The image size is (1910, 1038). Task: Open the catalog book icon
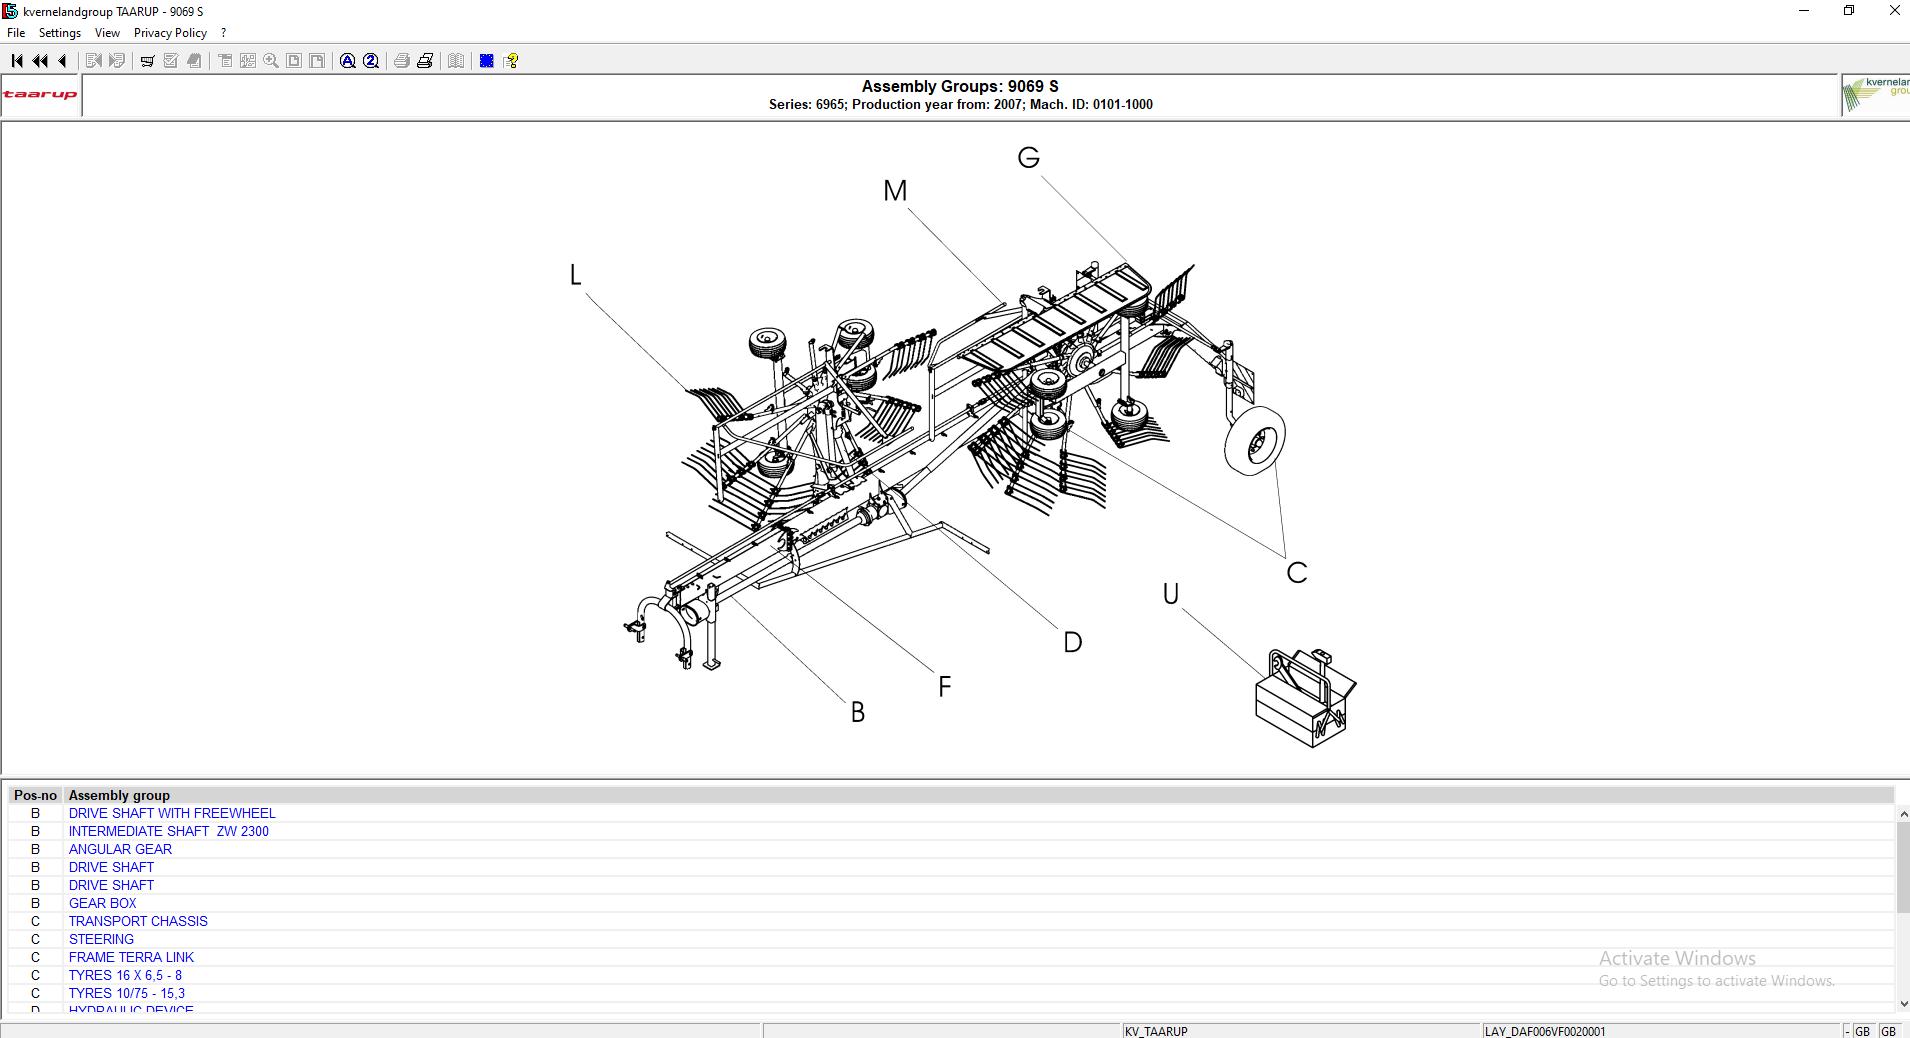click(456, 60)
